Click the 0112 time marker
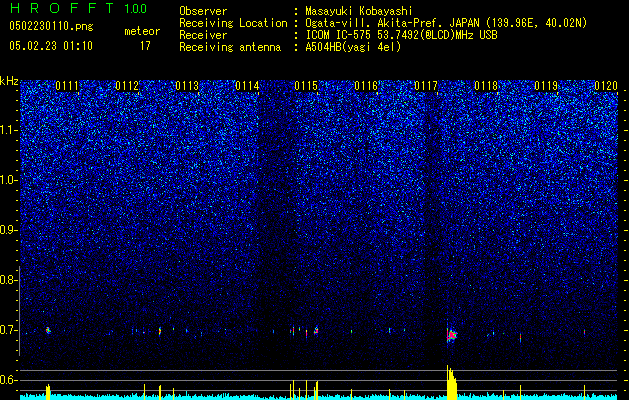Viewport: 629px width, 400px height. [x=127, y=86]
